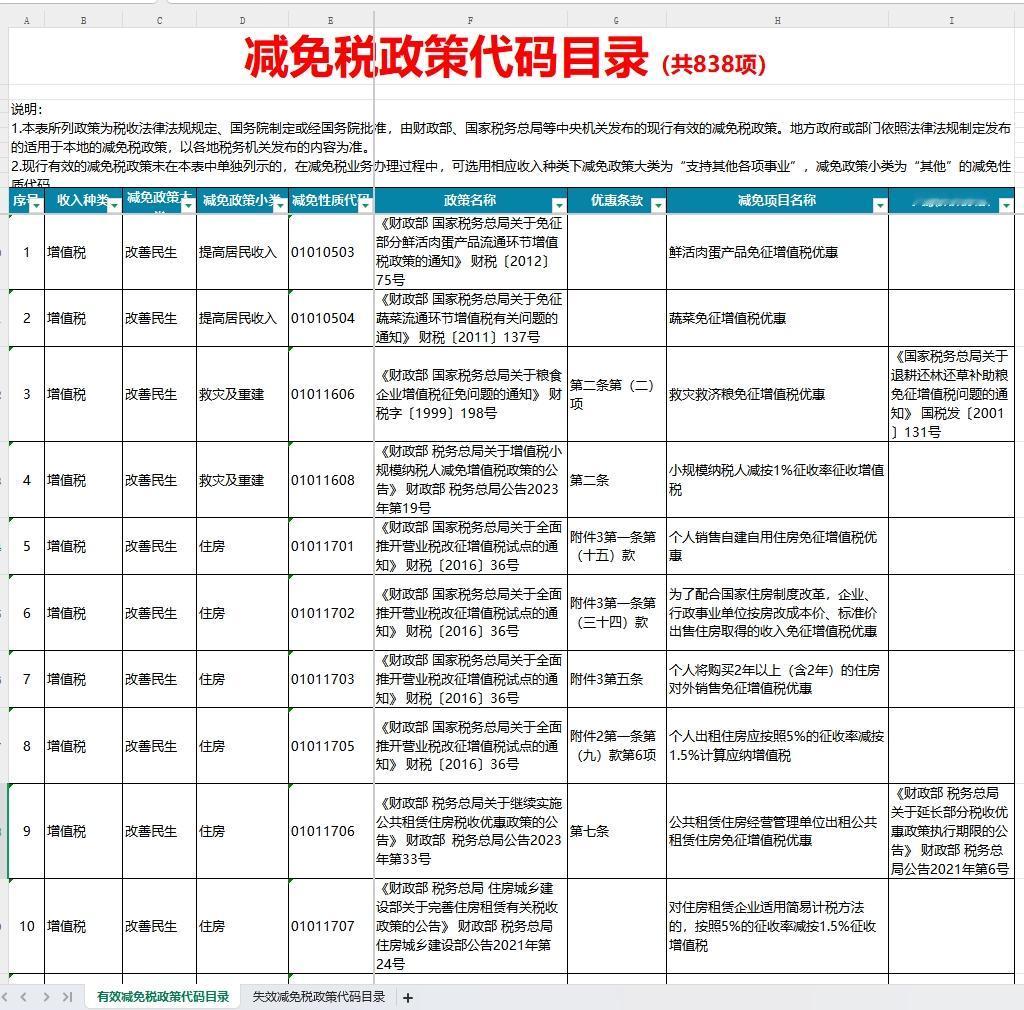Click cell 救灾救济粮免征增值税优惠

click(777, 394)
